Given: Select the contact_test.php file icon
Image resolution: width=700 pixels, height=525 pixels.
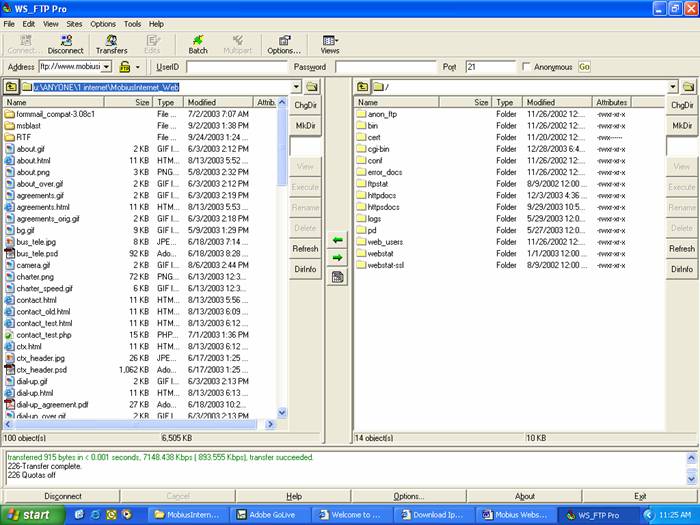Looking at the screenshot, I should 9,335.
